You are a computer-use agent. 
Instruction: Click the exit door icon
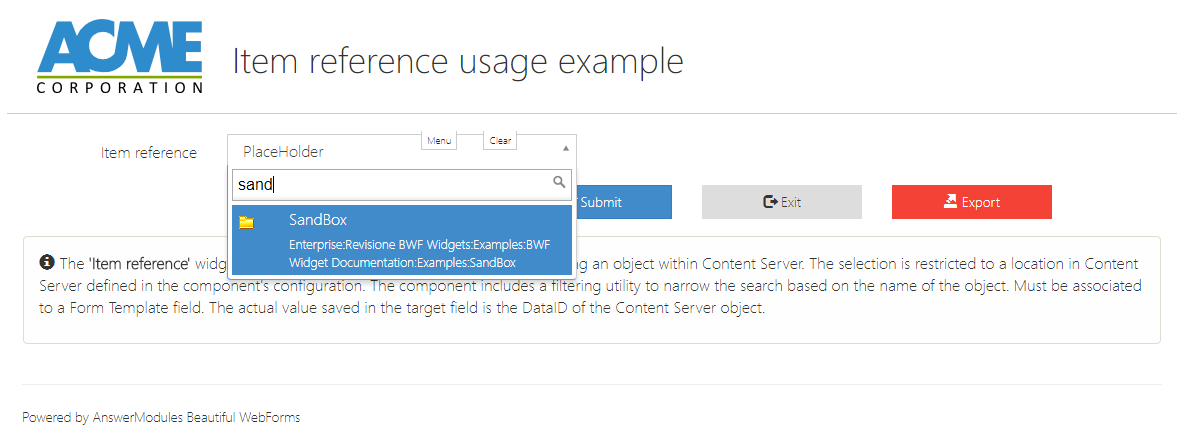pos(770,202)
